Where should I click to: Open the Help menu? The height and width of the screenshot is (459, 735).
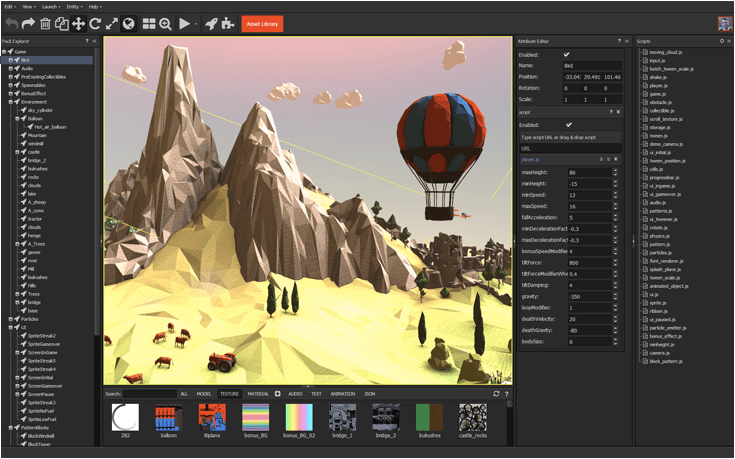pyautogui.click(x=95, y=7)
